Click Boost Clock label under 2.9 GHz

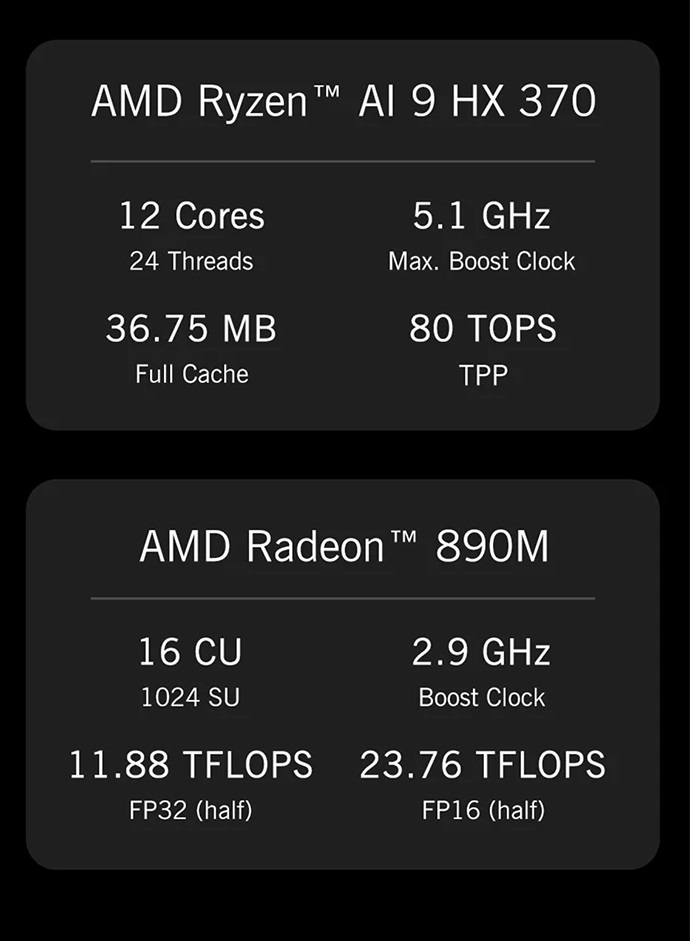click(x=481, y=698)
